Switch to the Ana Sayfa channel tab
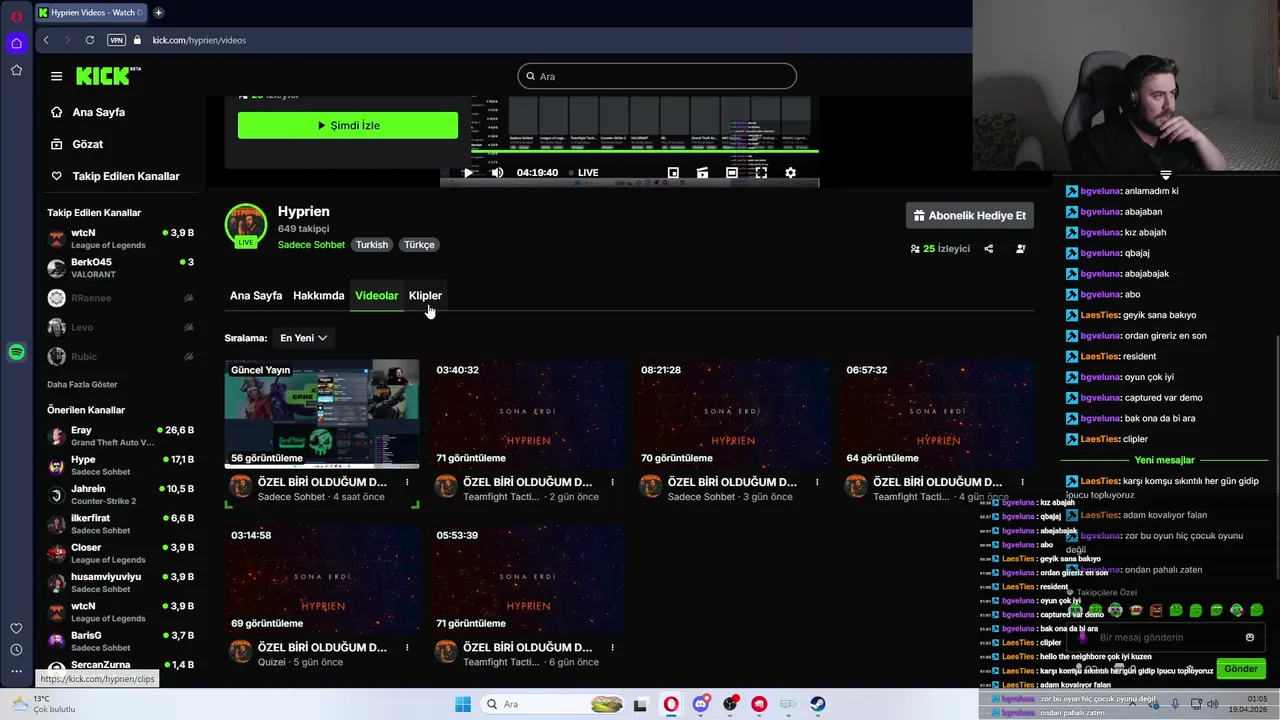This screenshot has height=720, width=1280. [x=256, y=296]
